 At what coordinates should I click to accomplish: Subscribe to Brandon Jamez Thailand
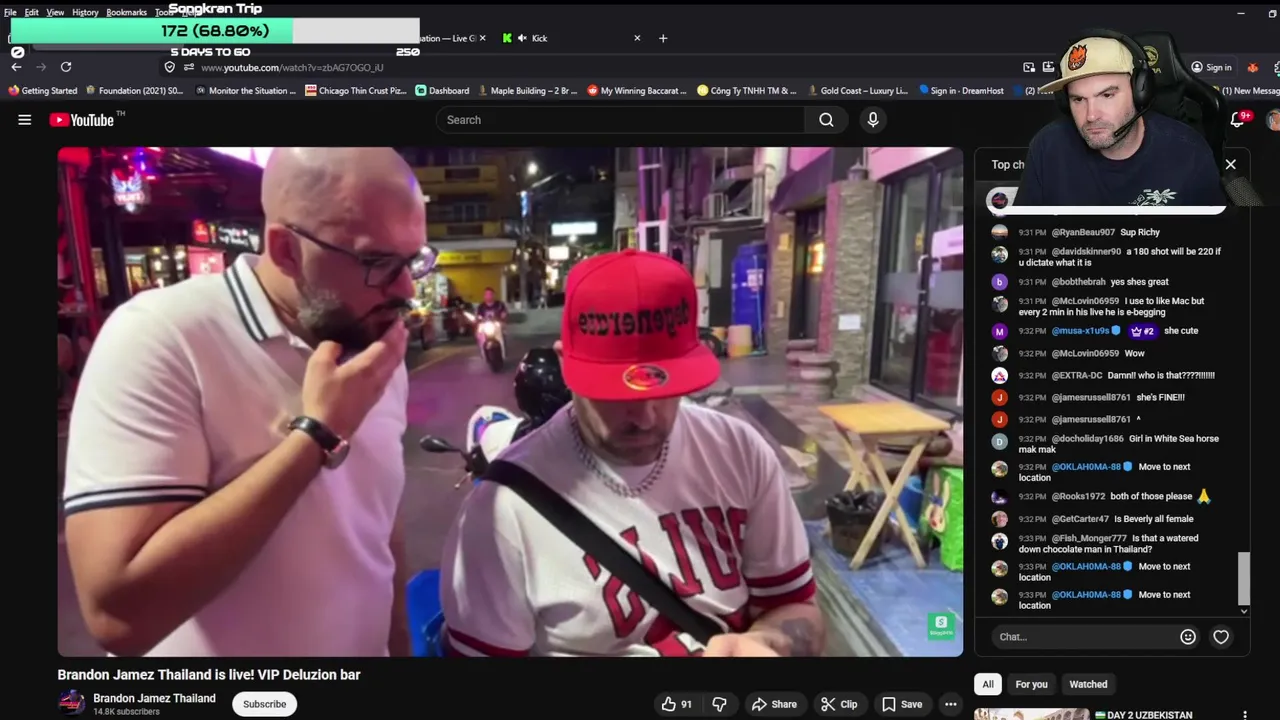(x=265, y=704)
